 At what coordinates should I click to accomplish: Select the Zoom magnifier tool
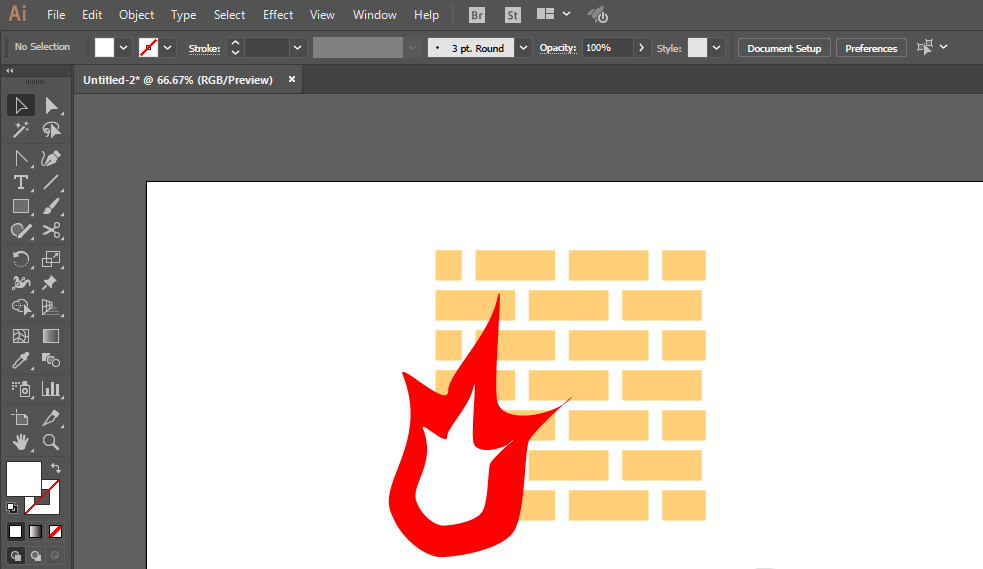(51, 442)
